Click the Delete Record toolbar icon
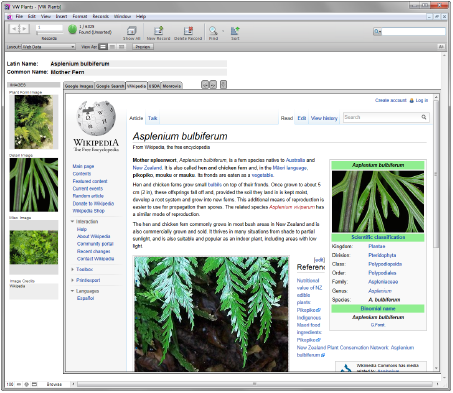The height and width of the screenshot is (393, 453). 188,31
